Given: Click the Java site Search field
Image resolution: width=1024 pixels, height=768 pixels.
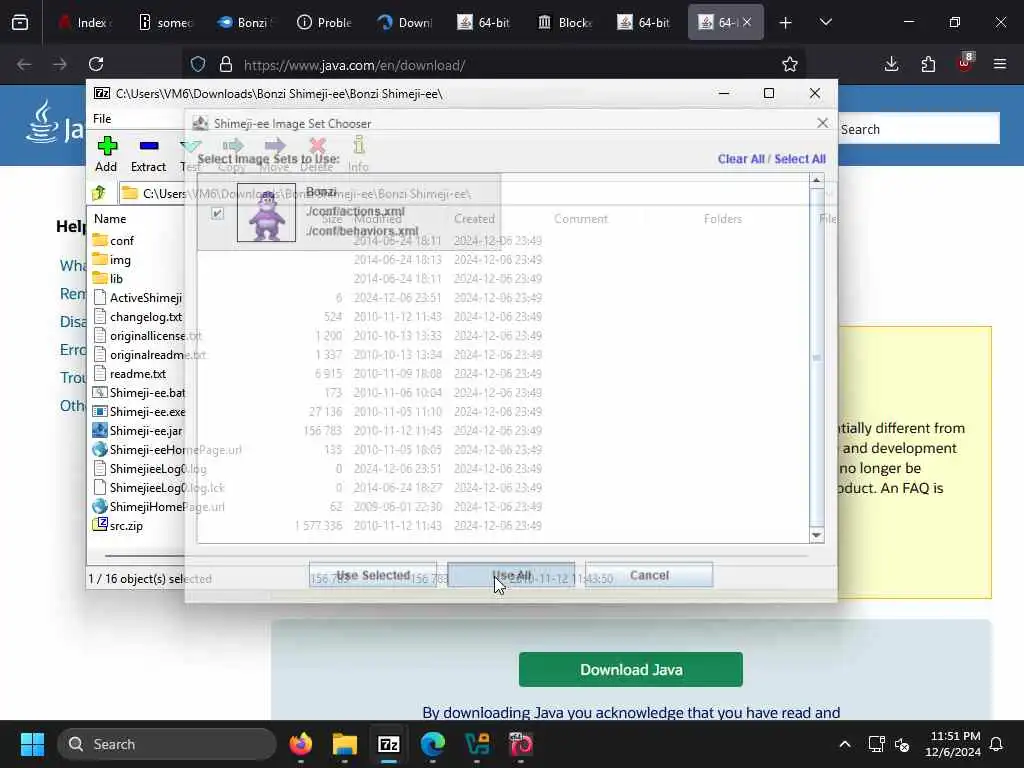Looking at the screenshot, I should (x=919, y=129).
